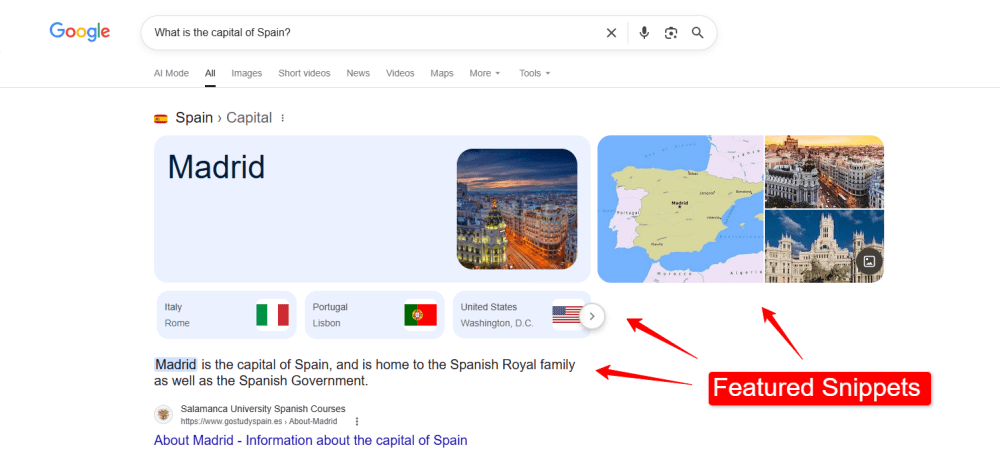Viewport: 1000px width, 461px height.
Task: Show next country cards with arrow button
Action: [592, 316]
